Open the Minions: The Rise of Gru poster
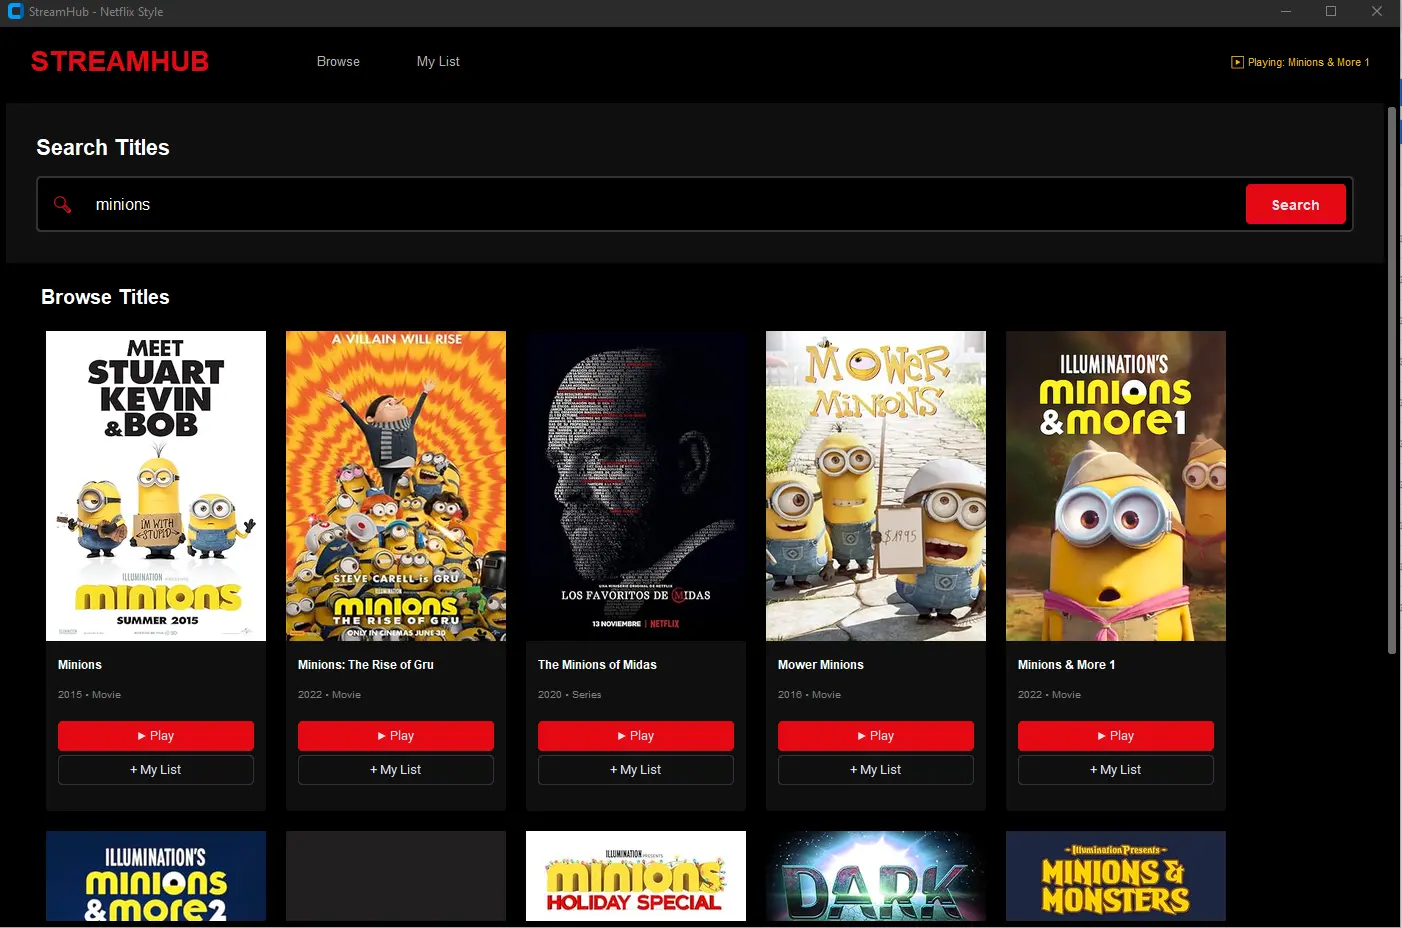The height and width of the screenshot is (928, 1402). (396, 486)
